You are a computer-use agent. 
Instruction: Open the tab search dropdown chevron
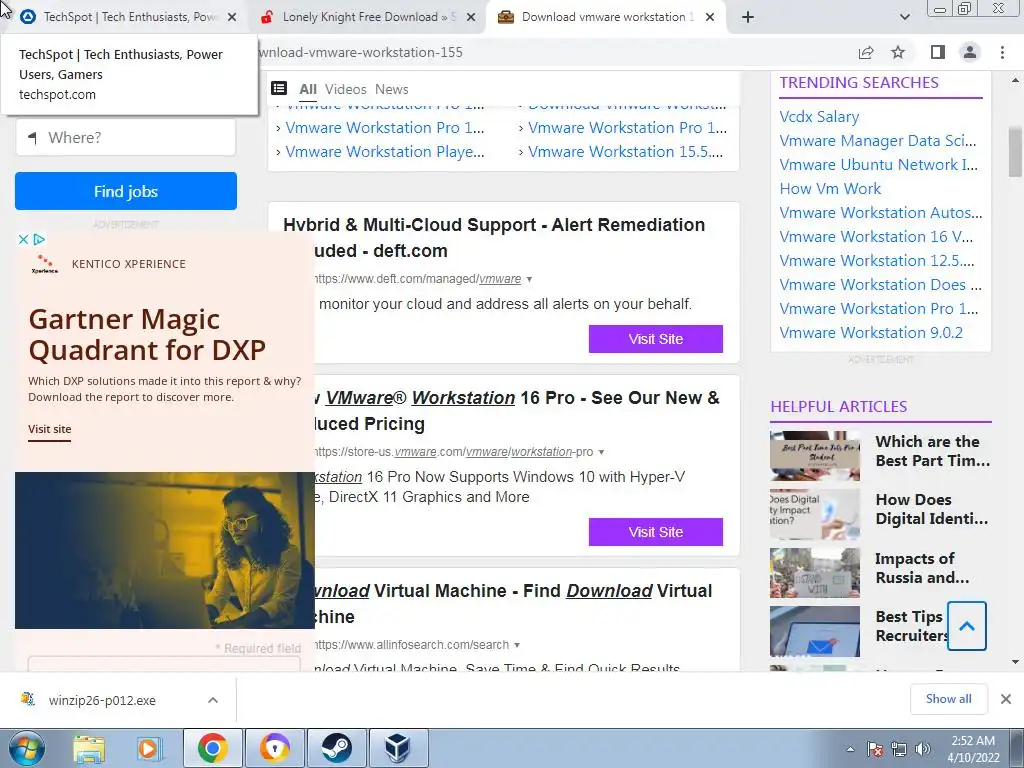(905, 18)
